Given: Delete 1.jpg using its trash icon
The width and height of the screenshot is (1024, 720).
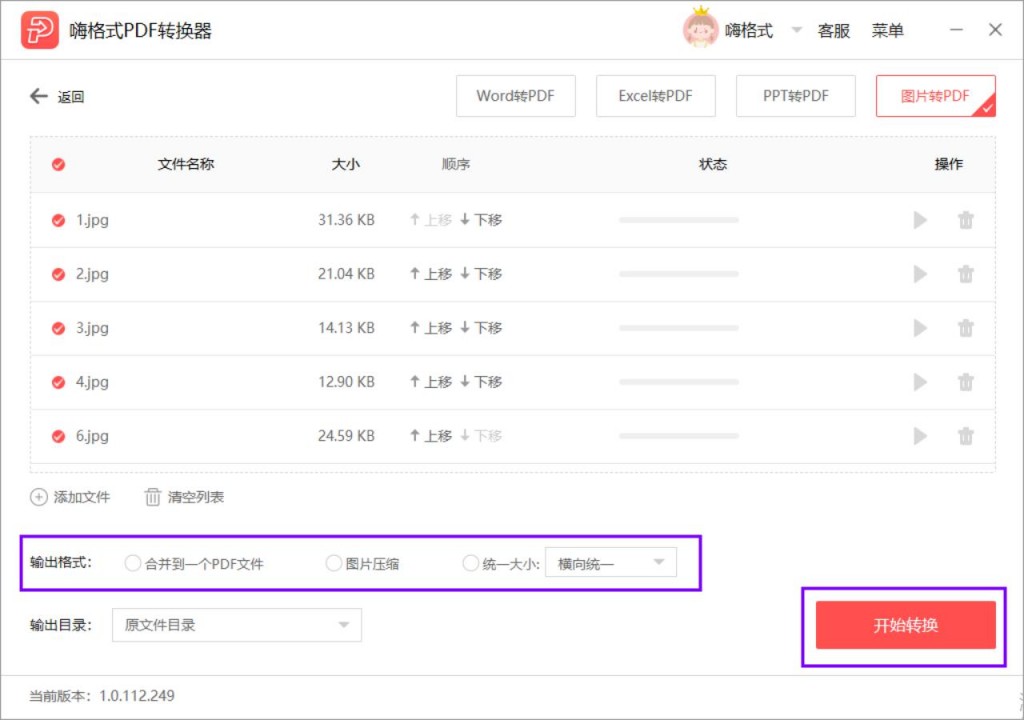Looking at the screenshot, I should 966,220.
